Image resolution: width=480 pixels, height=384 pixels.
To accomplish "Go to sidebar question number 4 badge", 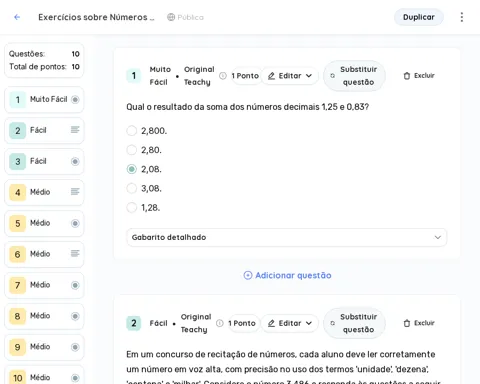I will tap(18, 192).
